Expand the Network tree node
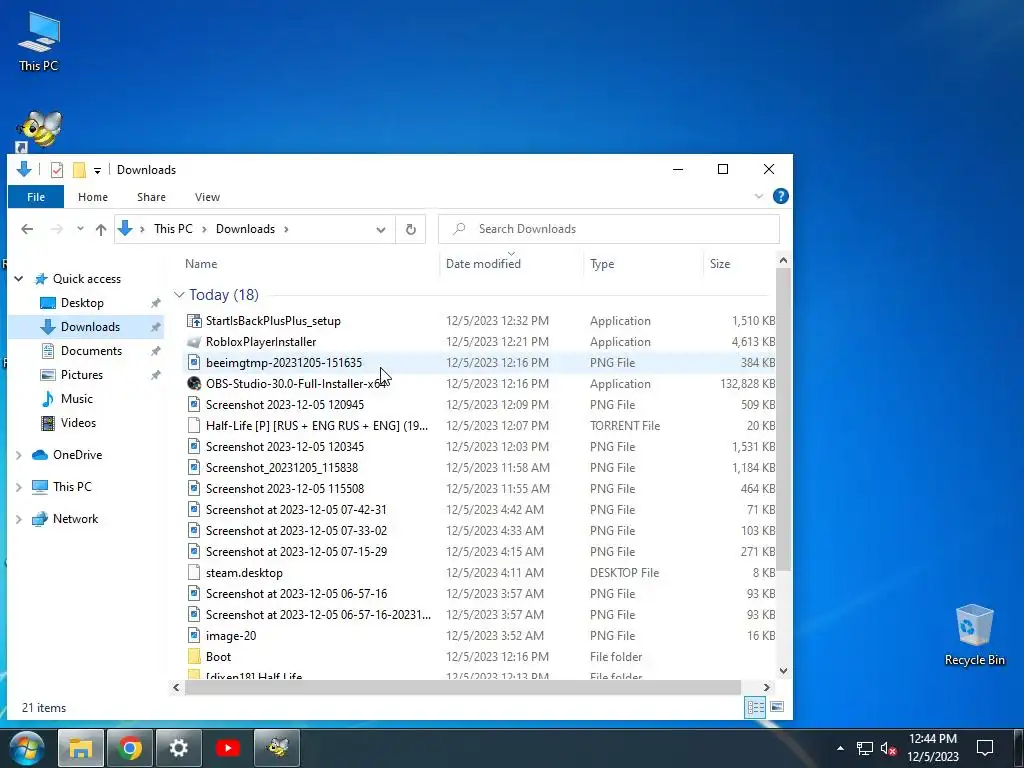Screen dimensions: 1024x768 (x=19, y=519)
